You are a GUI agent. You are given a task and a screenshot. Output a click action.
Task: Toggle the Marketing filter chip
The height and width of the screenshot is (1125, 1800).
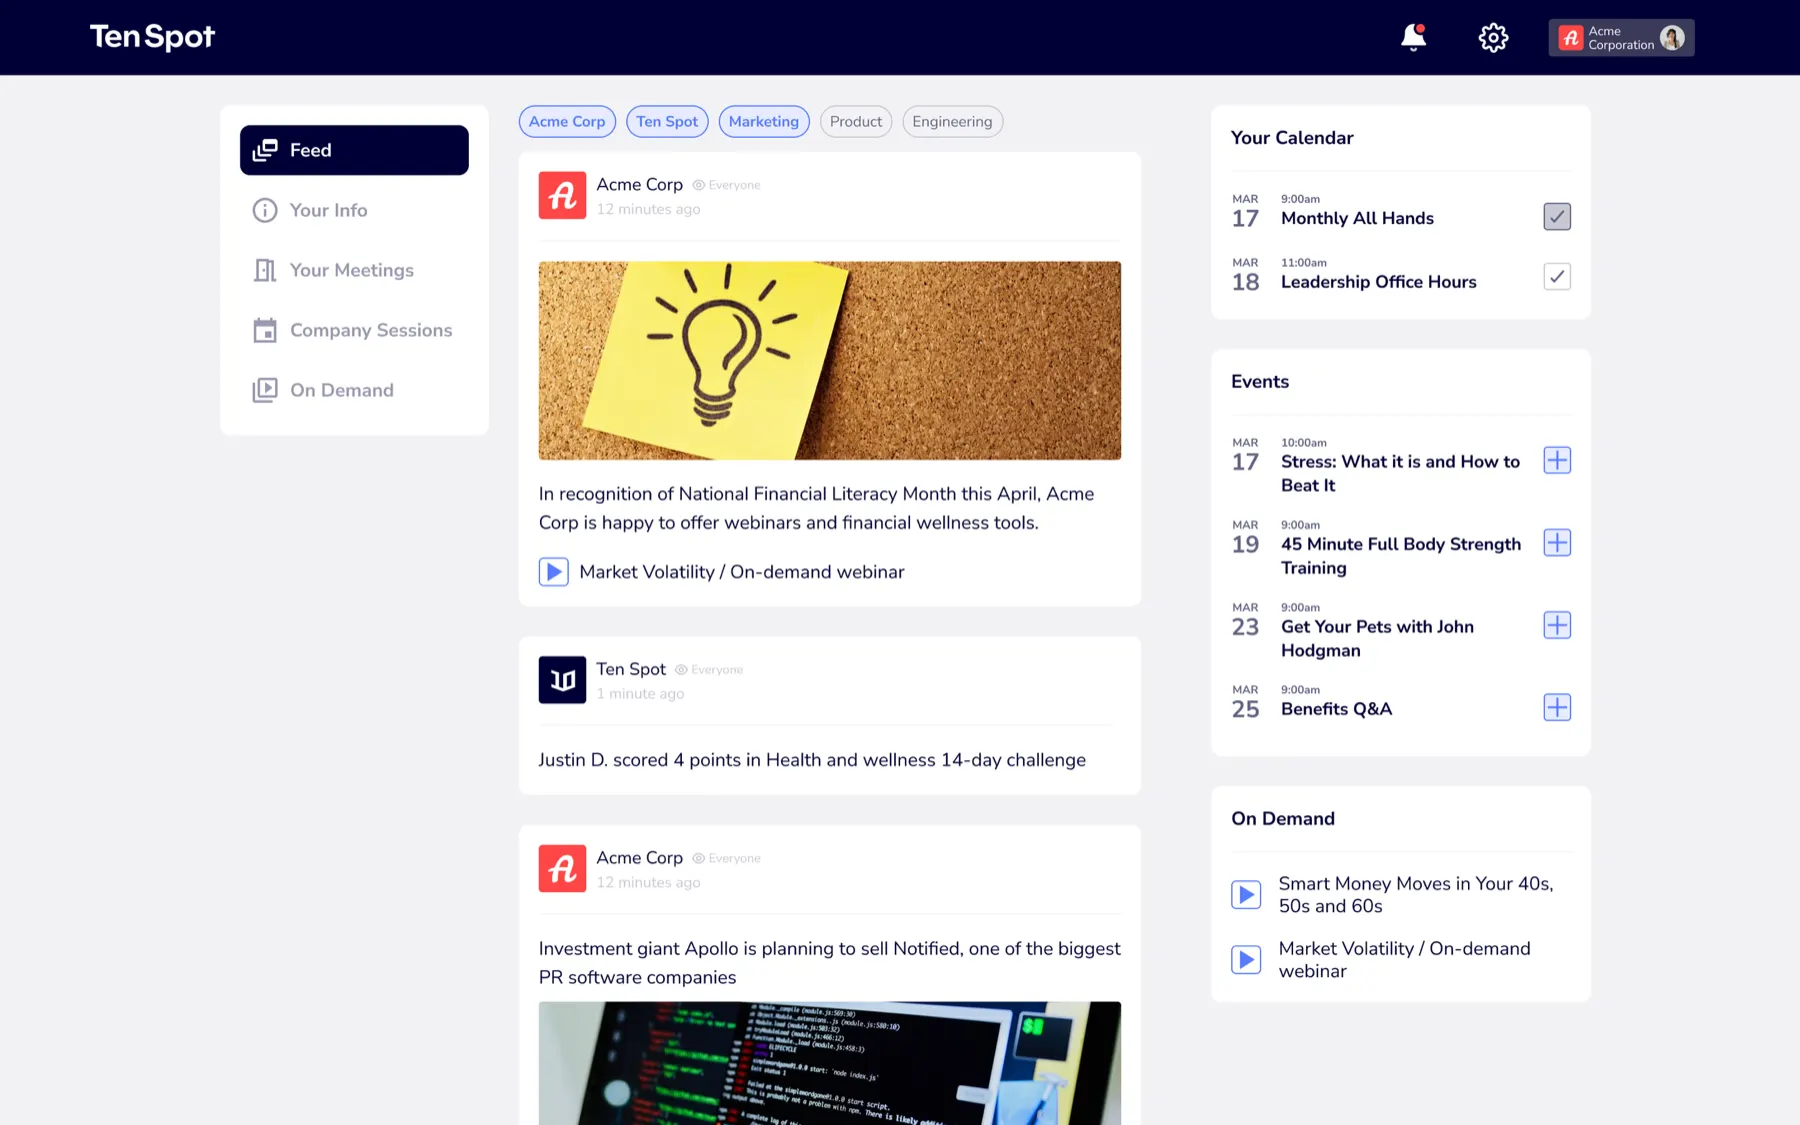click(x=764, y=121)
